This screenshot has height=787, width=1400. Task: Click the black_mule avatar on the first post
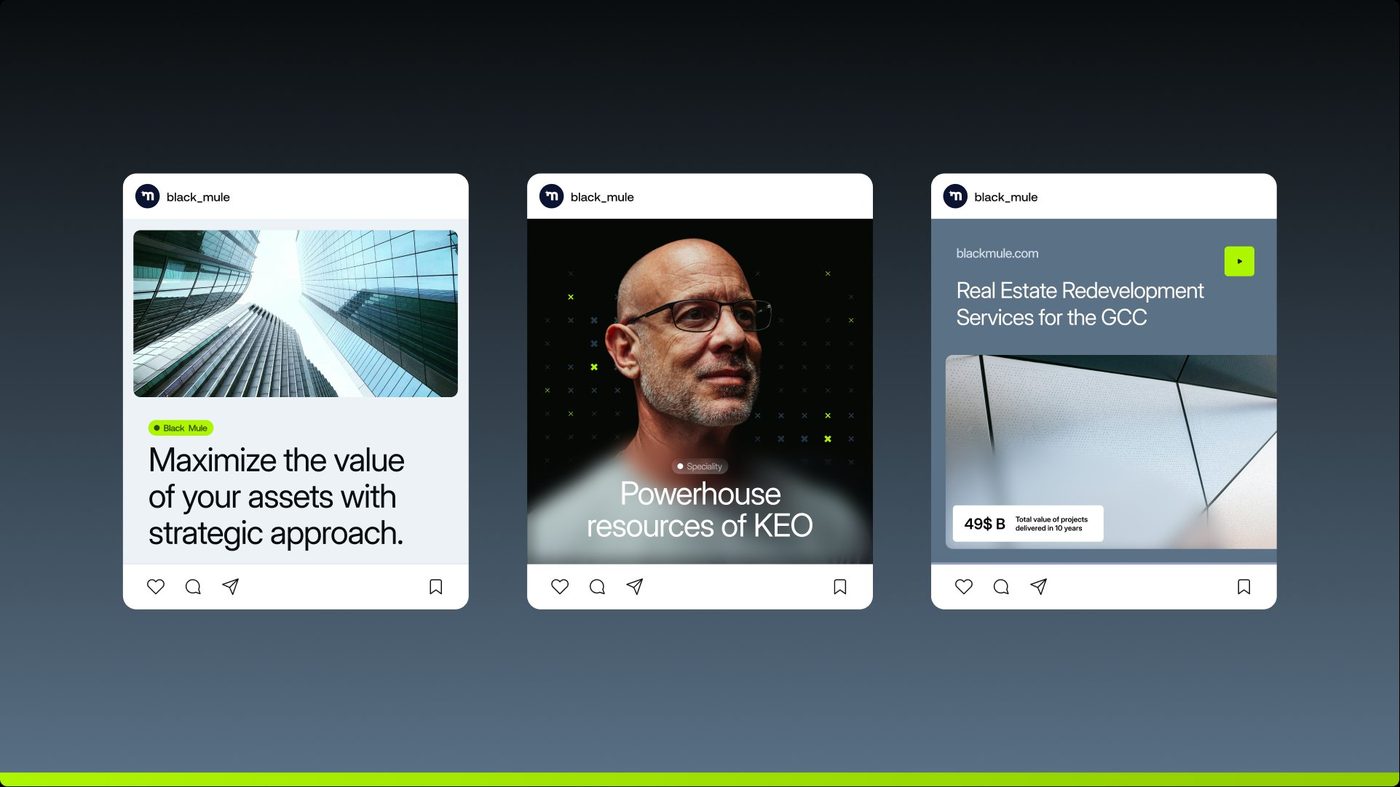point(148,197)
